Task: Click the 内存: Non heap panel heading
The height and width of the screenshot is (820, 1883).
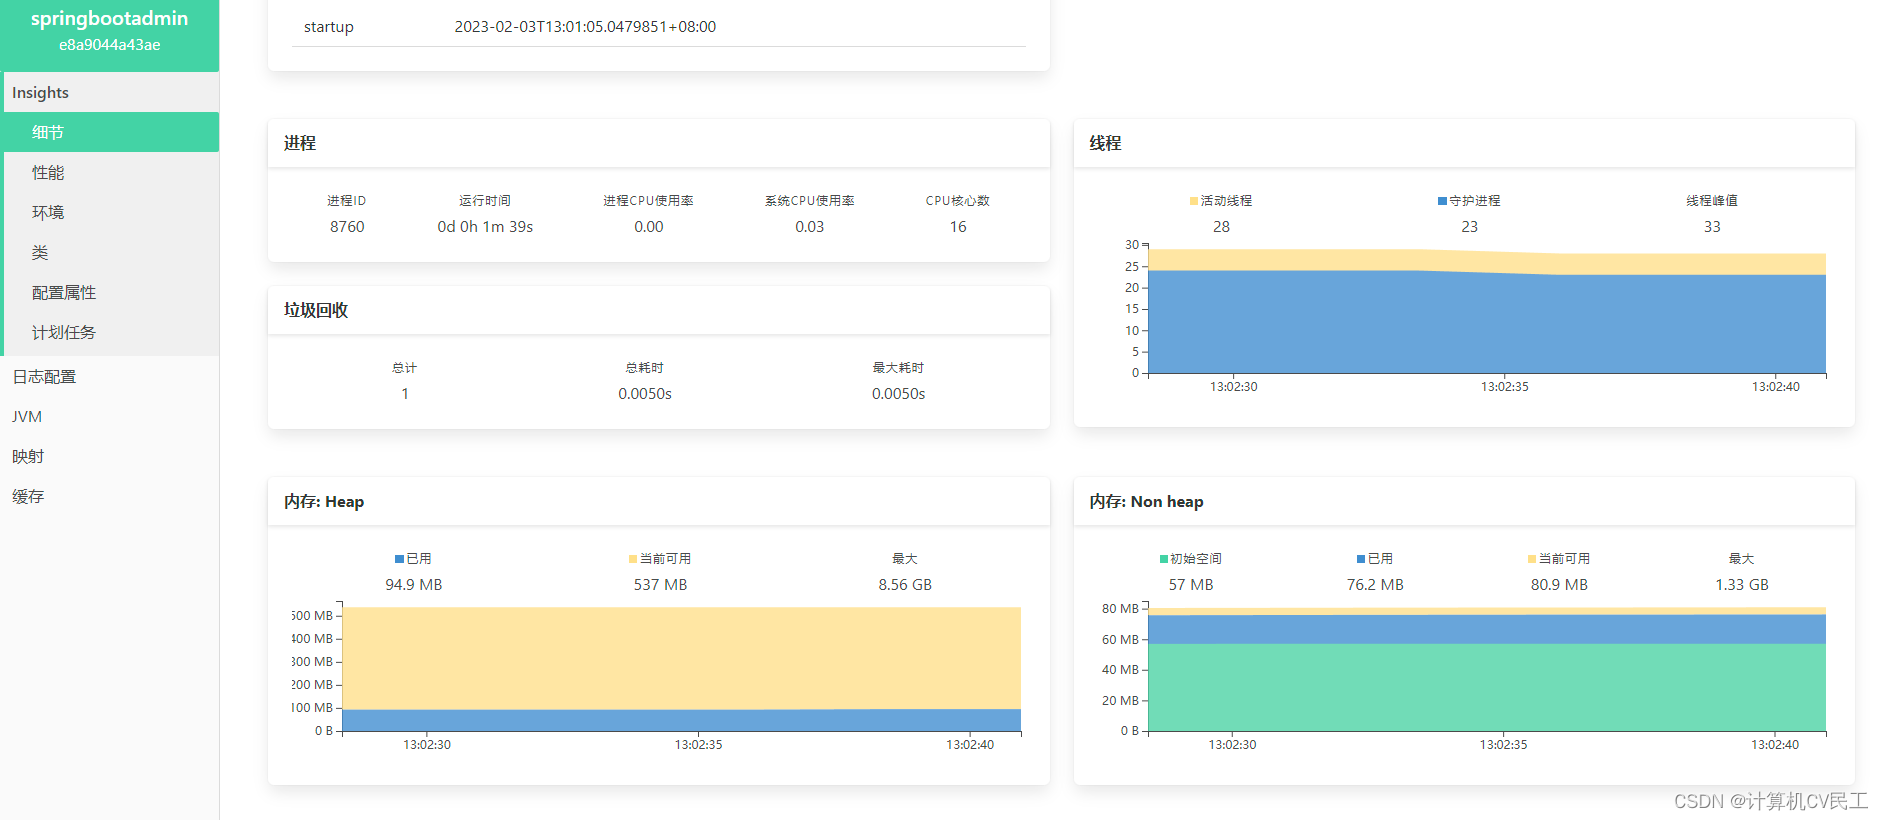Action: [x=1146, y=501]
